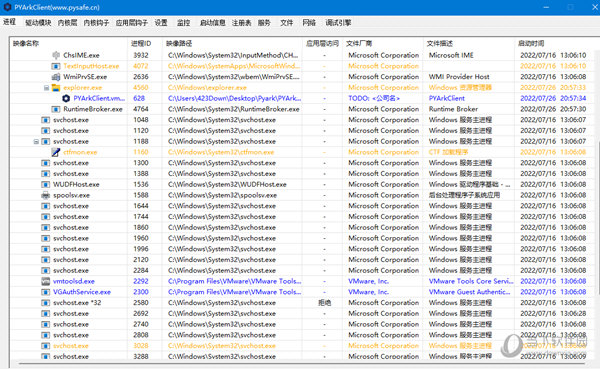
Task: Click the WUDFHost.exe process icon
Action: pos(46,184)
